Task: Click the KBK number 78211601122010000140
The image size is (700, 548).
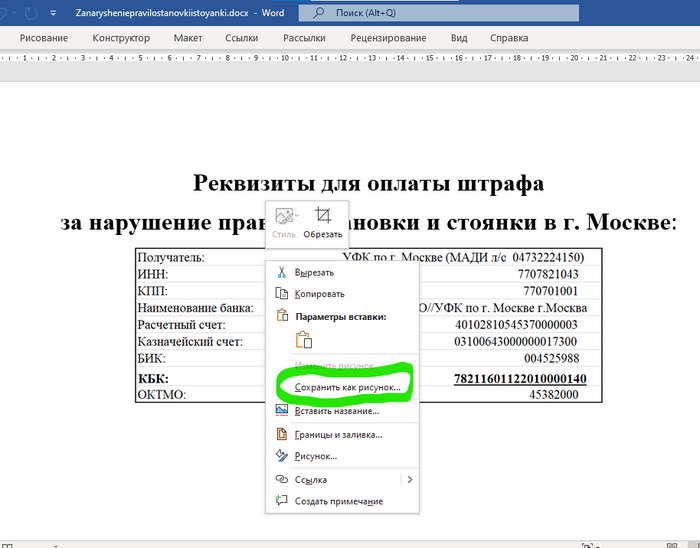Action: coord(520,378)
